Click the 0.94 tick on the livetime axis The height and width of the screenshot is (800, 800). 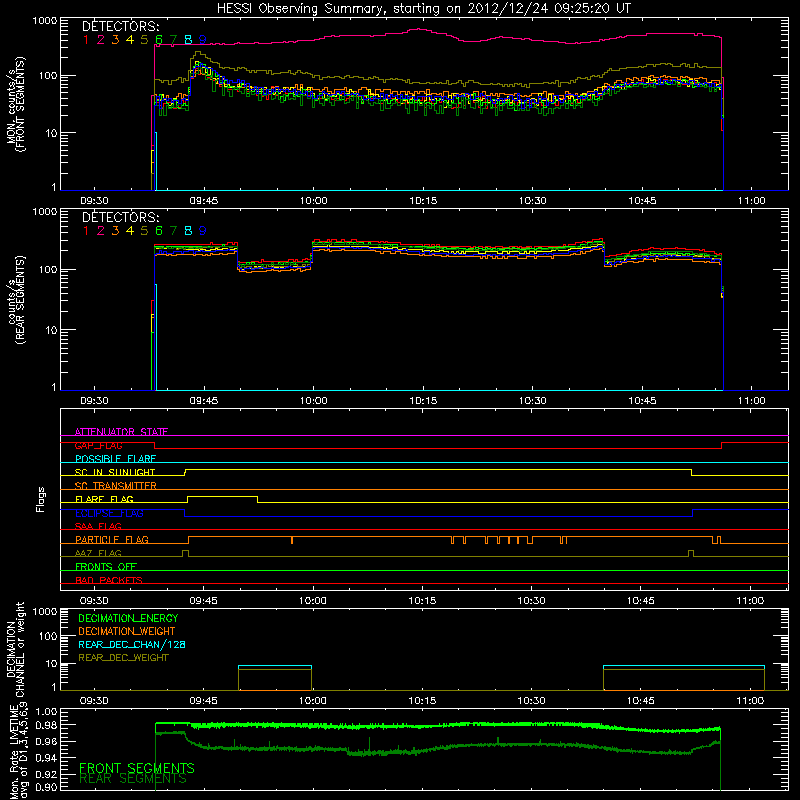point(47,758)
